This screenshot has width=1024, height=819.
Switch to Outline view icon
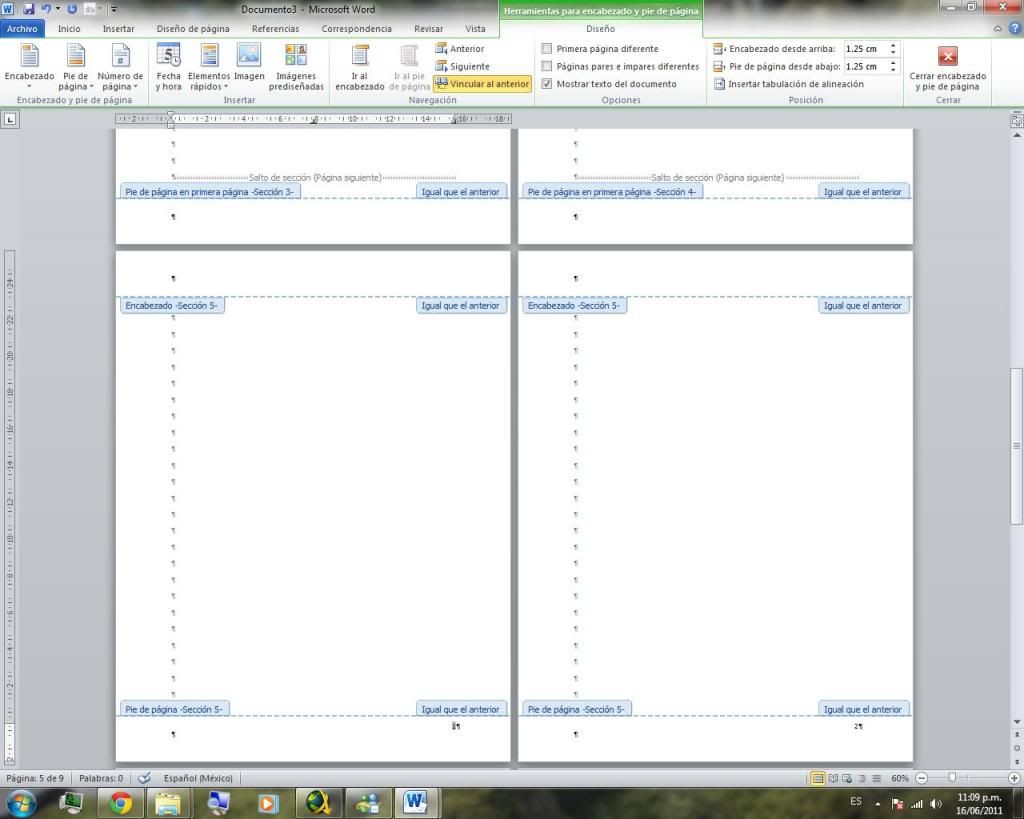coord(861,778)
